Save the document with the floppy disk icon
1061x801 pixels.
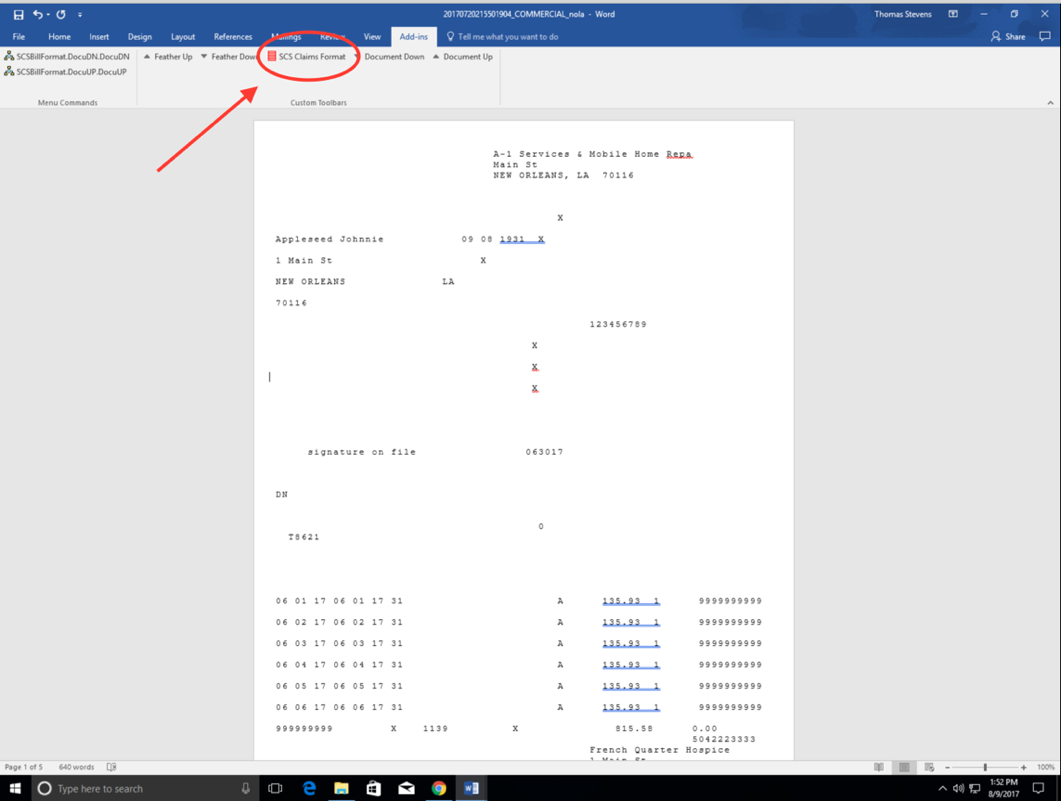[x=18, y=14]
